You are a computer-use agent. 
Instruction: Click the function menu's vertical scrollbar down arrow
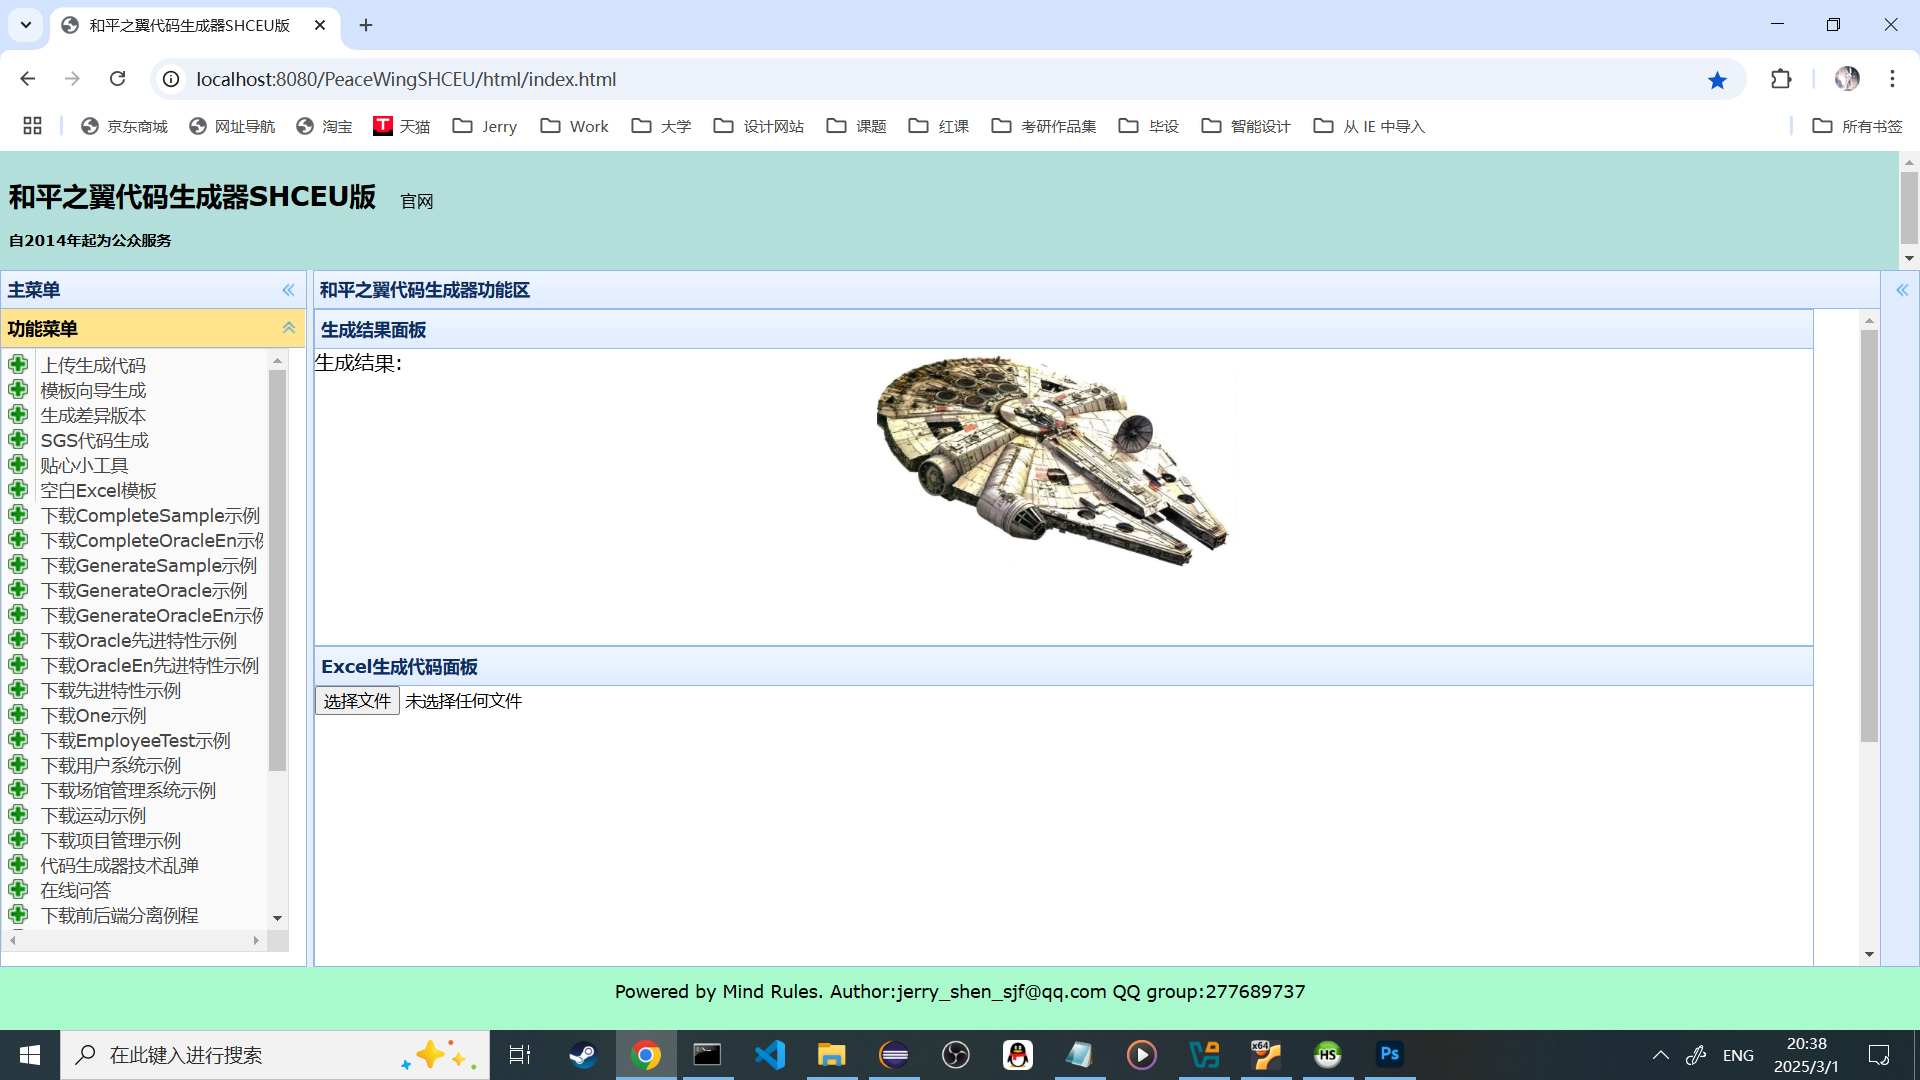pos(277,917)
